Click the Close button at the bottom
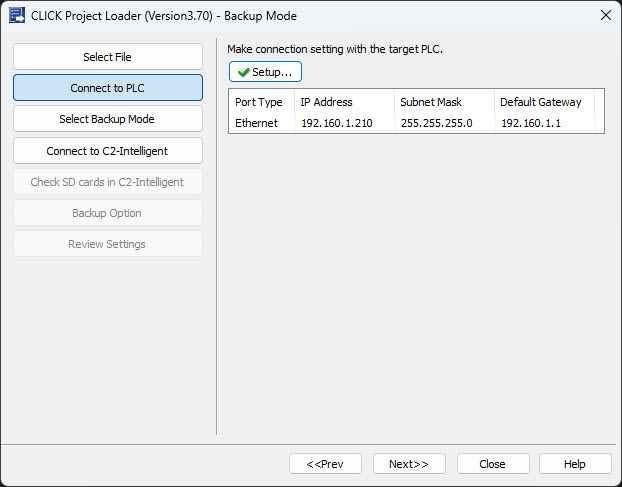 pos(493,464)
